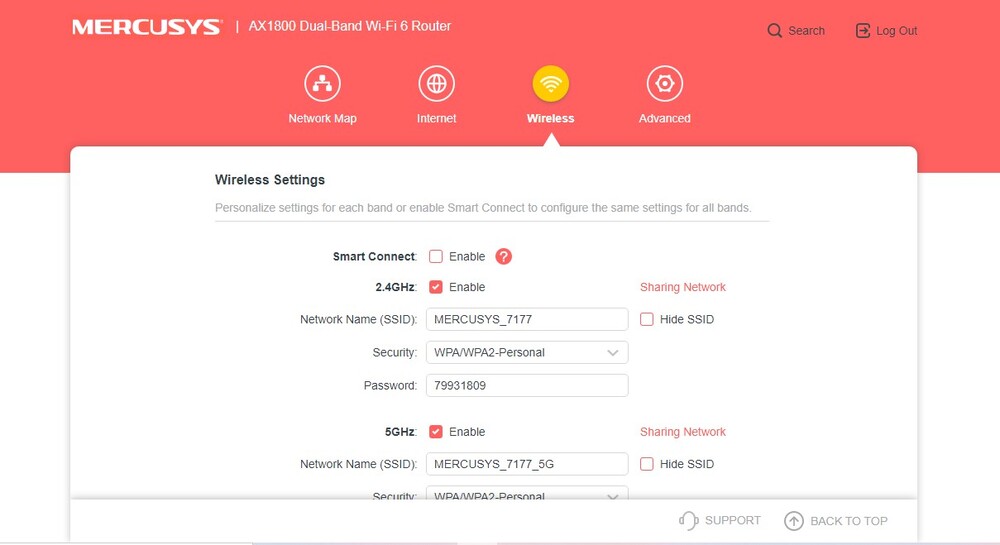Click the AX1800 Dual-Band Wi-Fi 6 Router title
Viewport: 1000px width, 545px height.
pos(349,26)
